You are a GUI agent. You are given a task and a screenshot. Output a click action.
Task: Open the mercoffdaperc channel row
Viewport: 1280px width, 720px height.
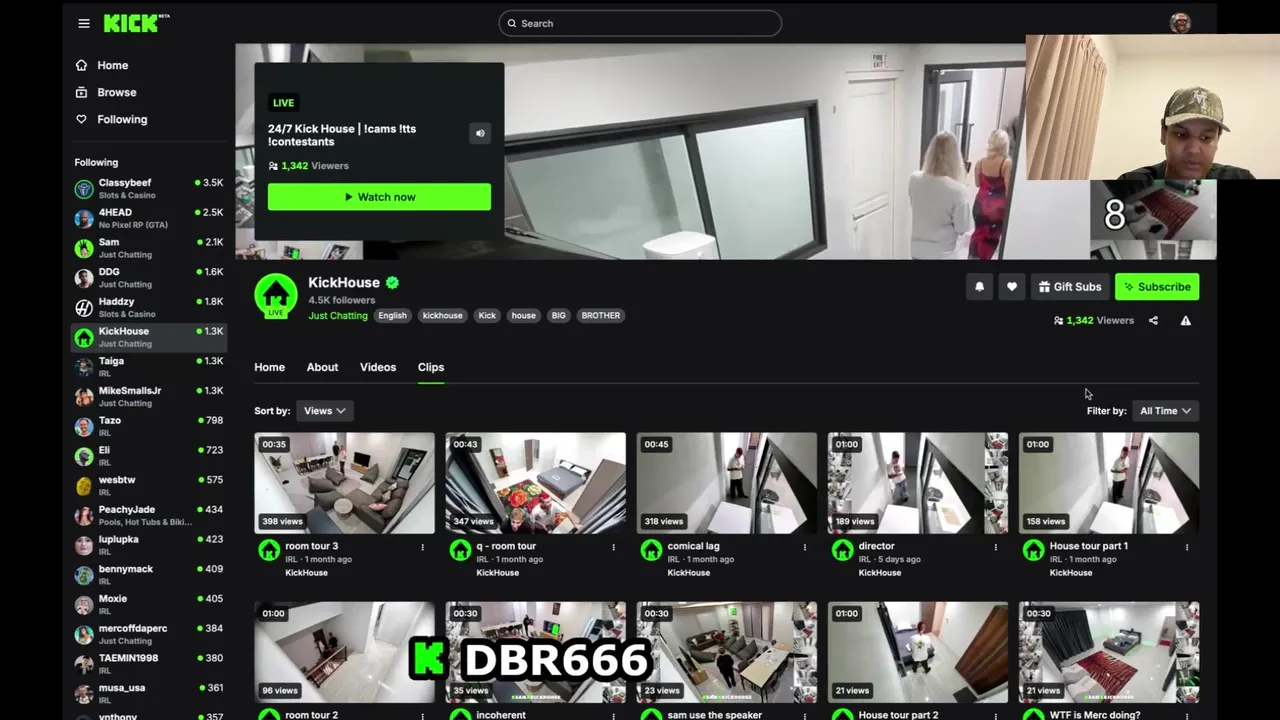(x=149, y=634)
